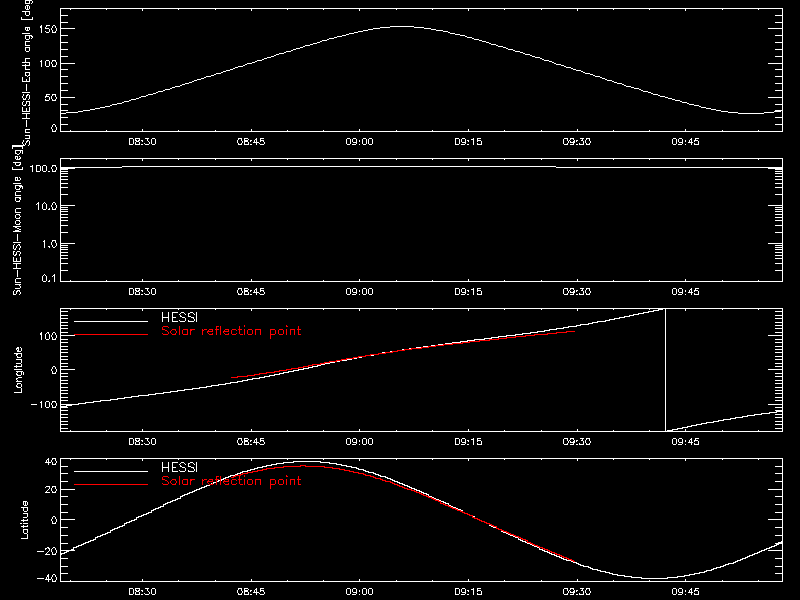
Task: Click red legend line sample in Latitude panel
Action: 111,485
